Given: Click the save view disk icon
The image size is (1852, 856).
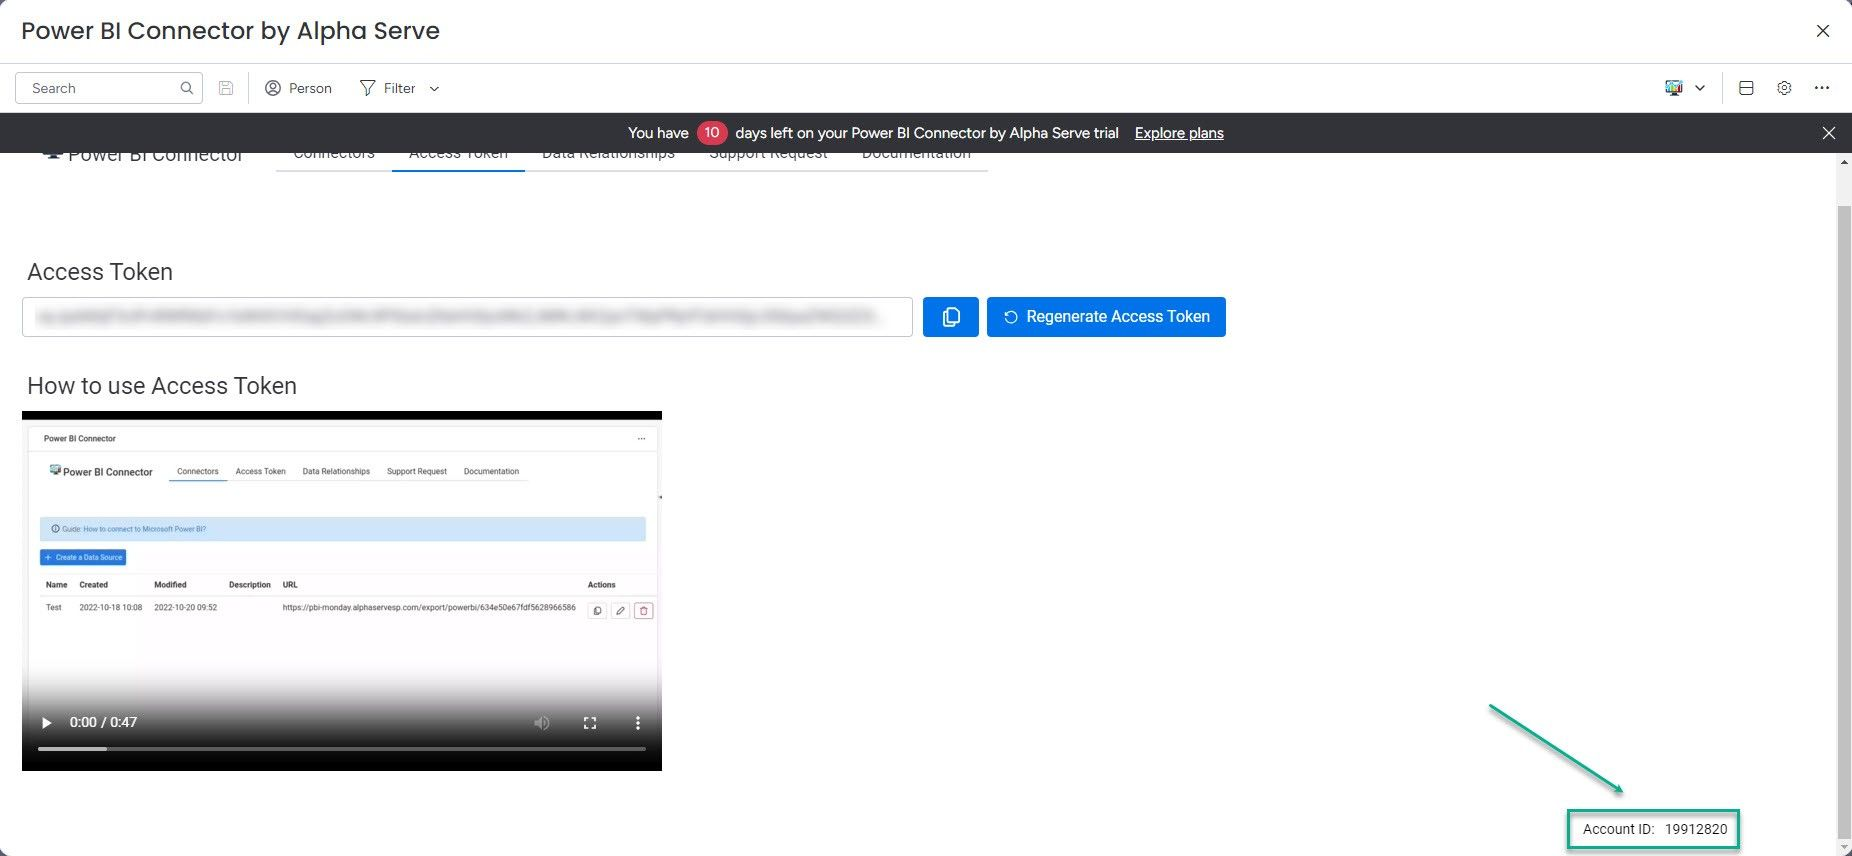Looking at the screenshot, I should (x=226, y=88).
